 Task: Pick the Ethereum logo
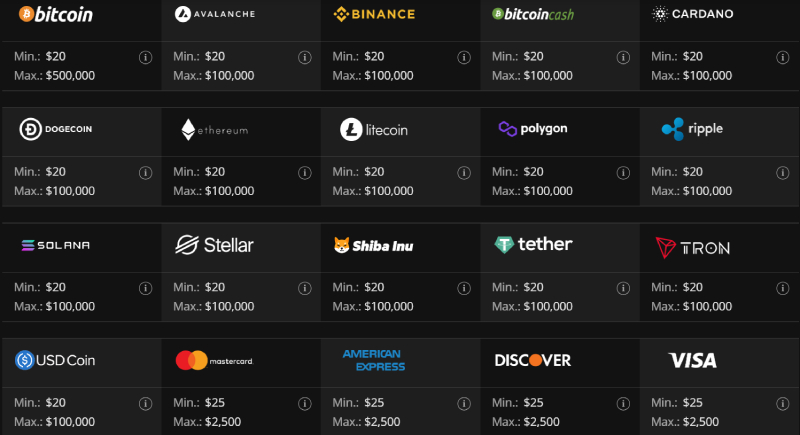click(x=215, y=130)
